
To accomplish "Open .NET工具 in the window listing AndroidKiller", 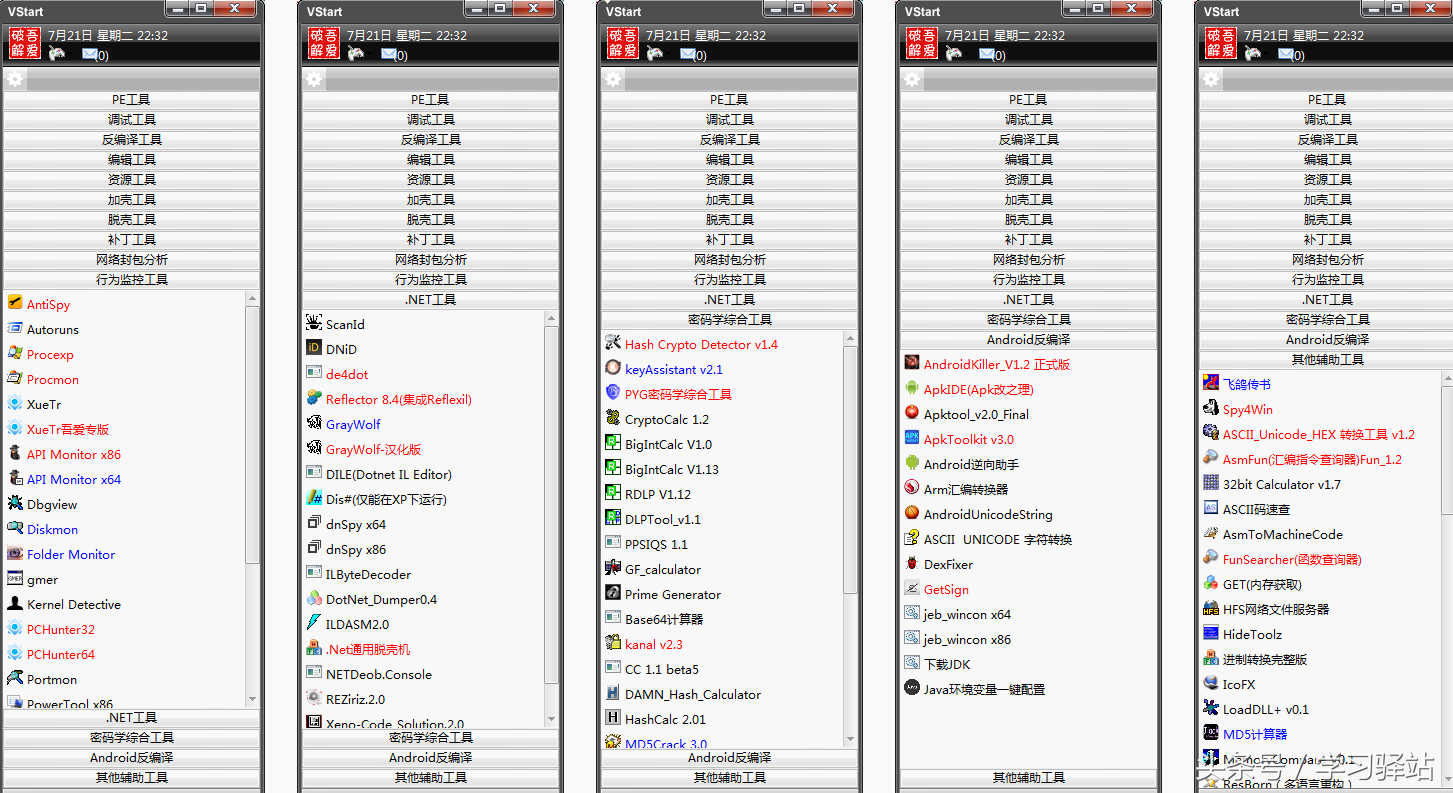I will pyautogui.click(x=1028, y=300).
